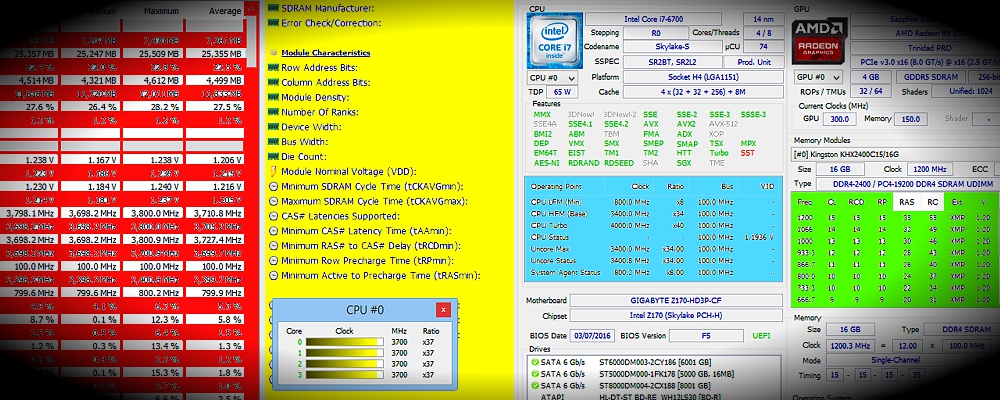Click the Core 3 clock bar
The image size is (1000, 400).
point(344,375)
